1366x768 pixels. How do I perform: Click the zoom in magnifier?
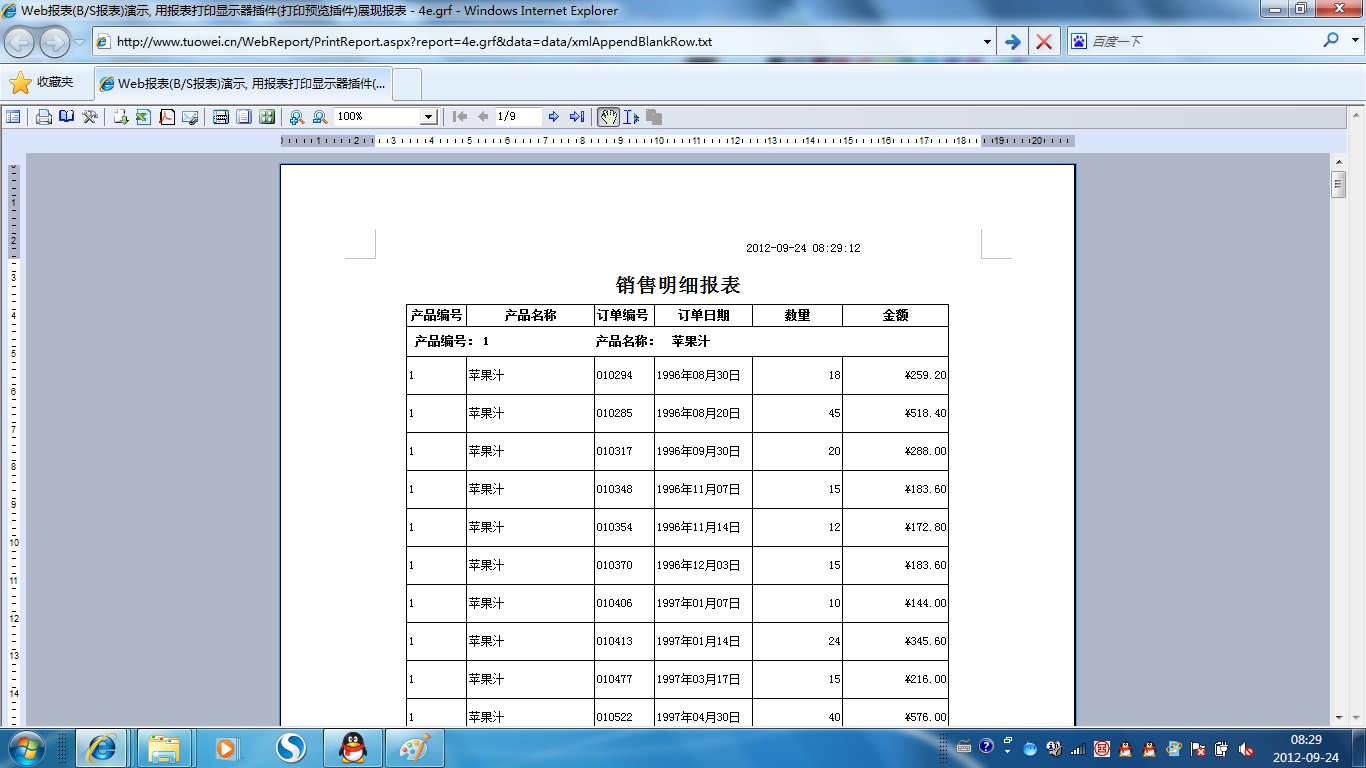click(297, 117)
